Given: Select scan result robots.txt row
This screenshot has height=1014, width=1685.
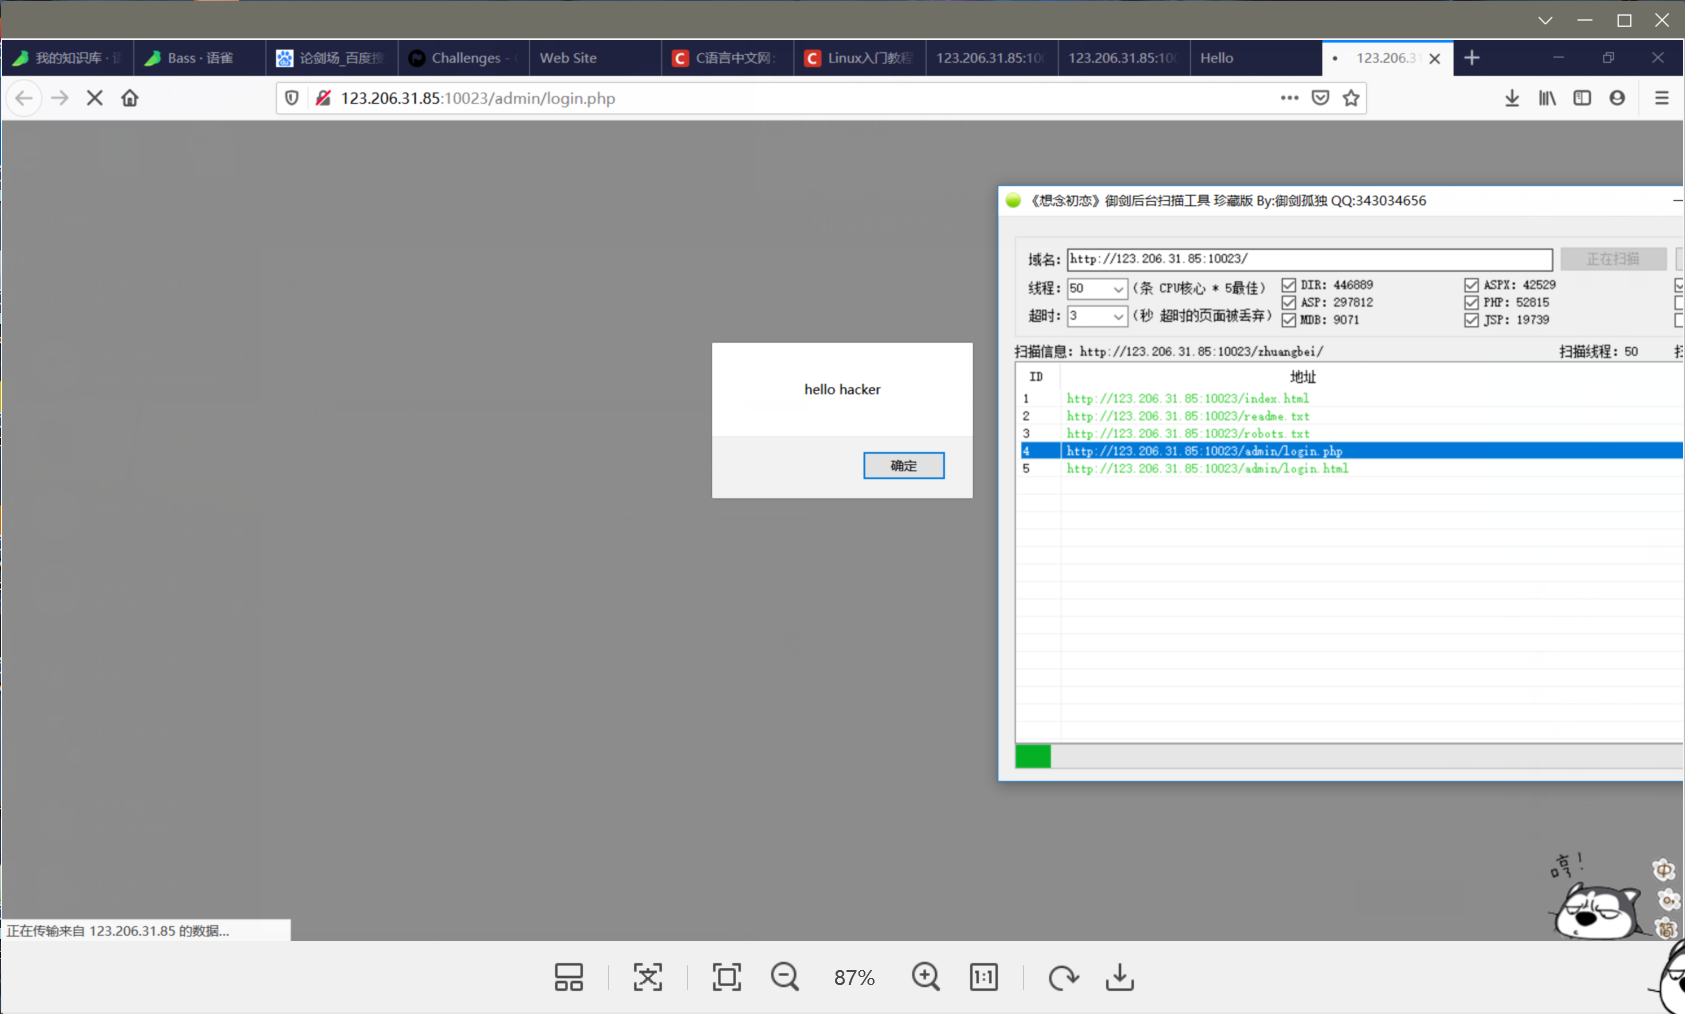Looking at the screenshot, I should click(x=1350, y=433).
